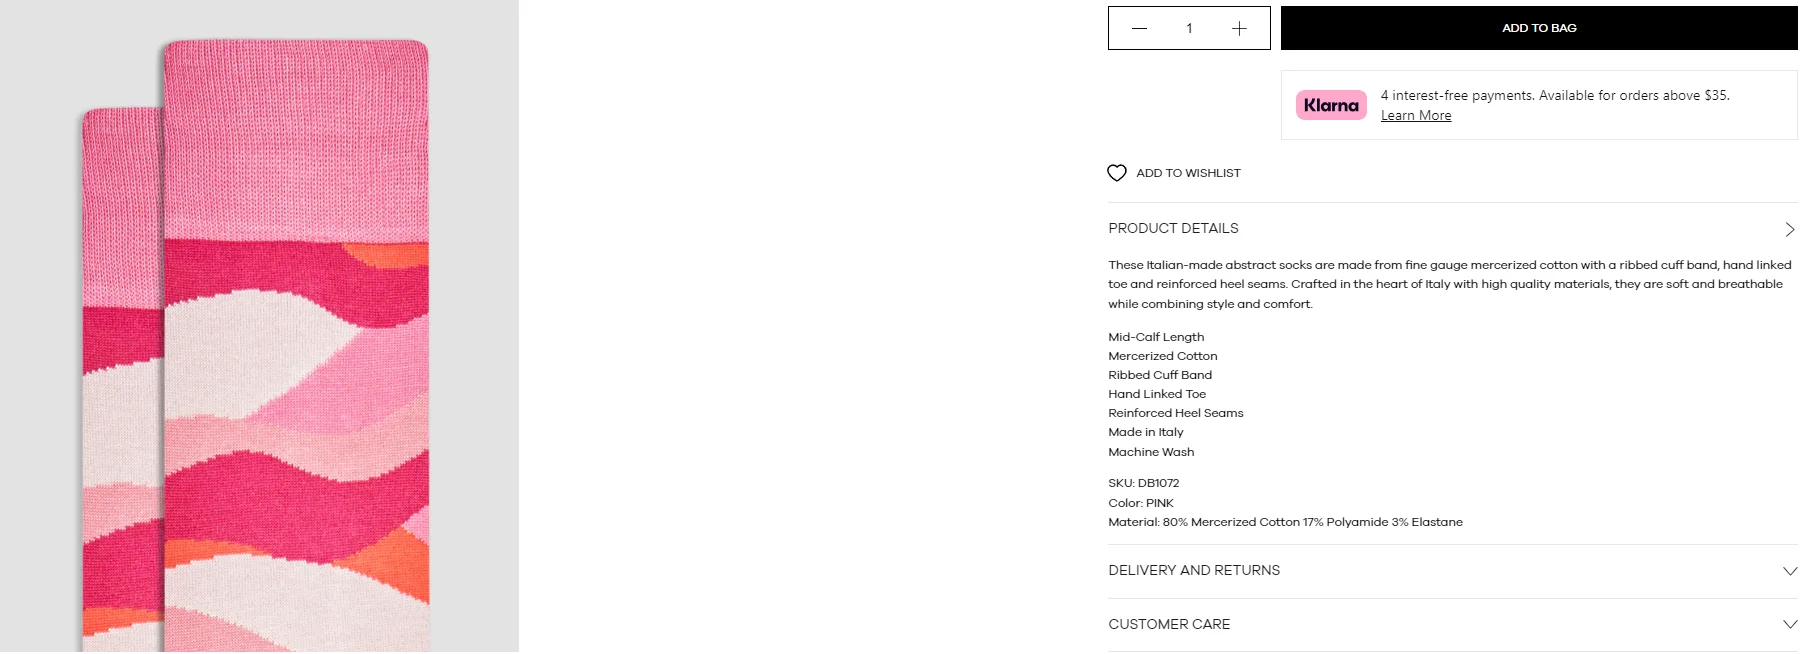Click the Color PINK label
Viewport: 1808px width, 654px height.
(1141, 503)
